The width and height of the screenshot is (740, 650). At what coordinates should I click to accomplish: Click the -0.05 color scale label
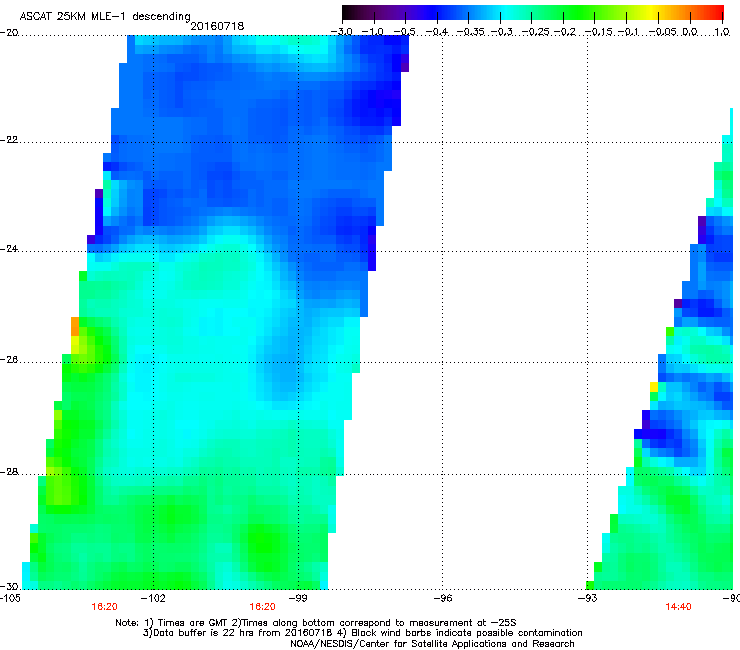pyautogui.click(x=663, y=32)
